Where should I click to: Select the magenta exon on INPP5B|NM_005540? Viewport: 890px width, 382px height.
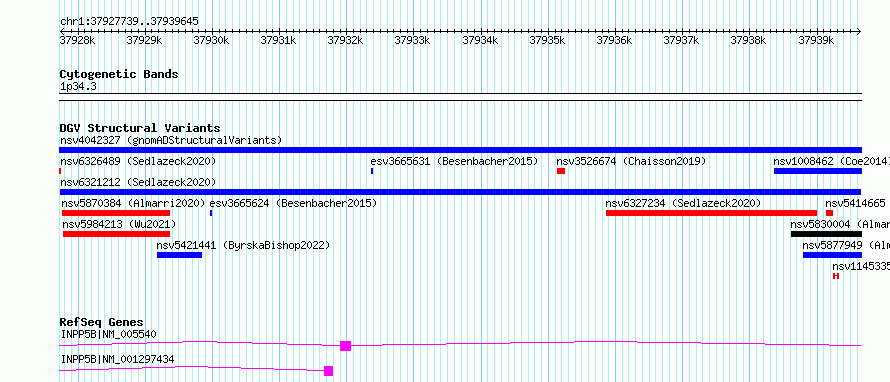[x=346, y=346]
